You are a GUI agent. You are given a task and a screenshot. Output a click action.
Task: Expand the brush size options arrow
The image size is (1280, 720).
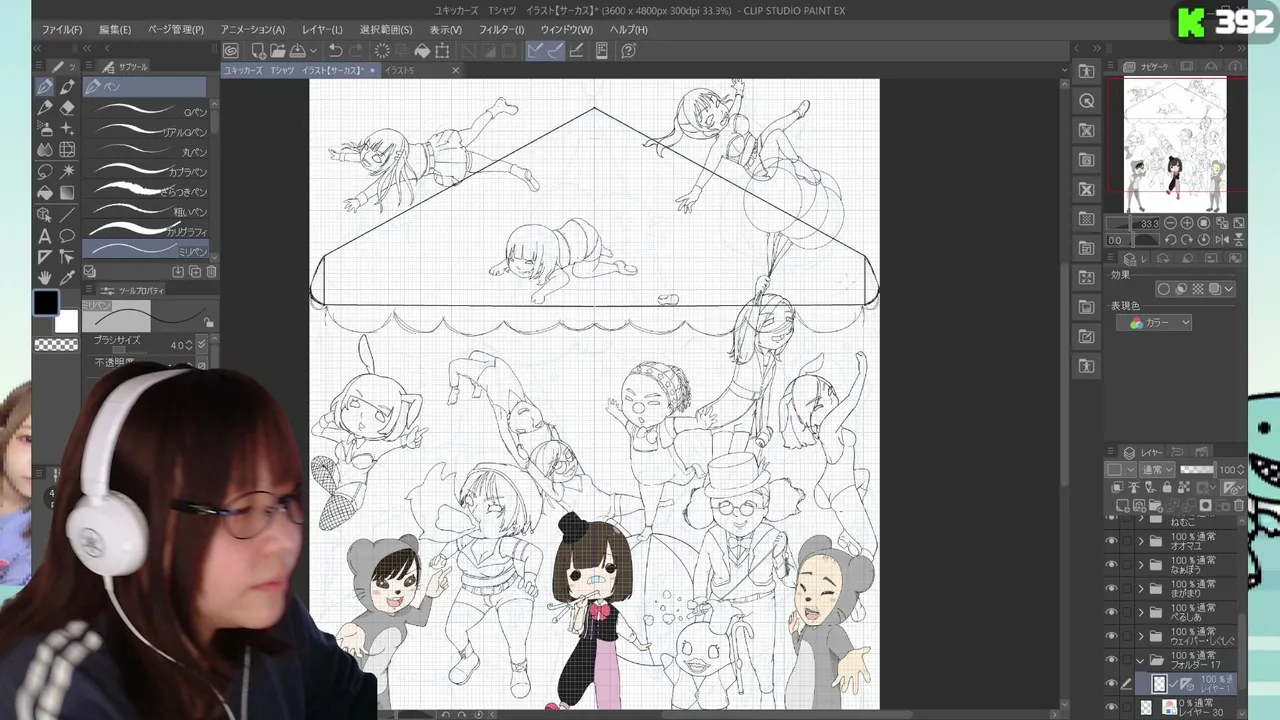click(202, 345)
